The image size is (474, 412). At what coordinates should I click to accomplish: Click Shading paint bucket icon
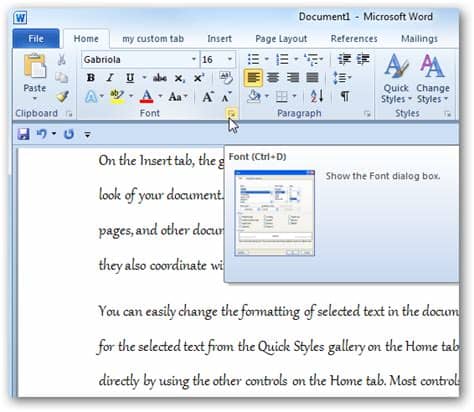click(x=254, y=97)
